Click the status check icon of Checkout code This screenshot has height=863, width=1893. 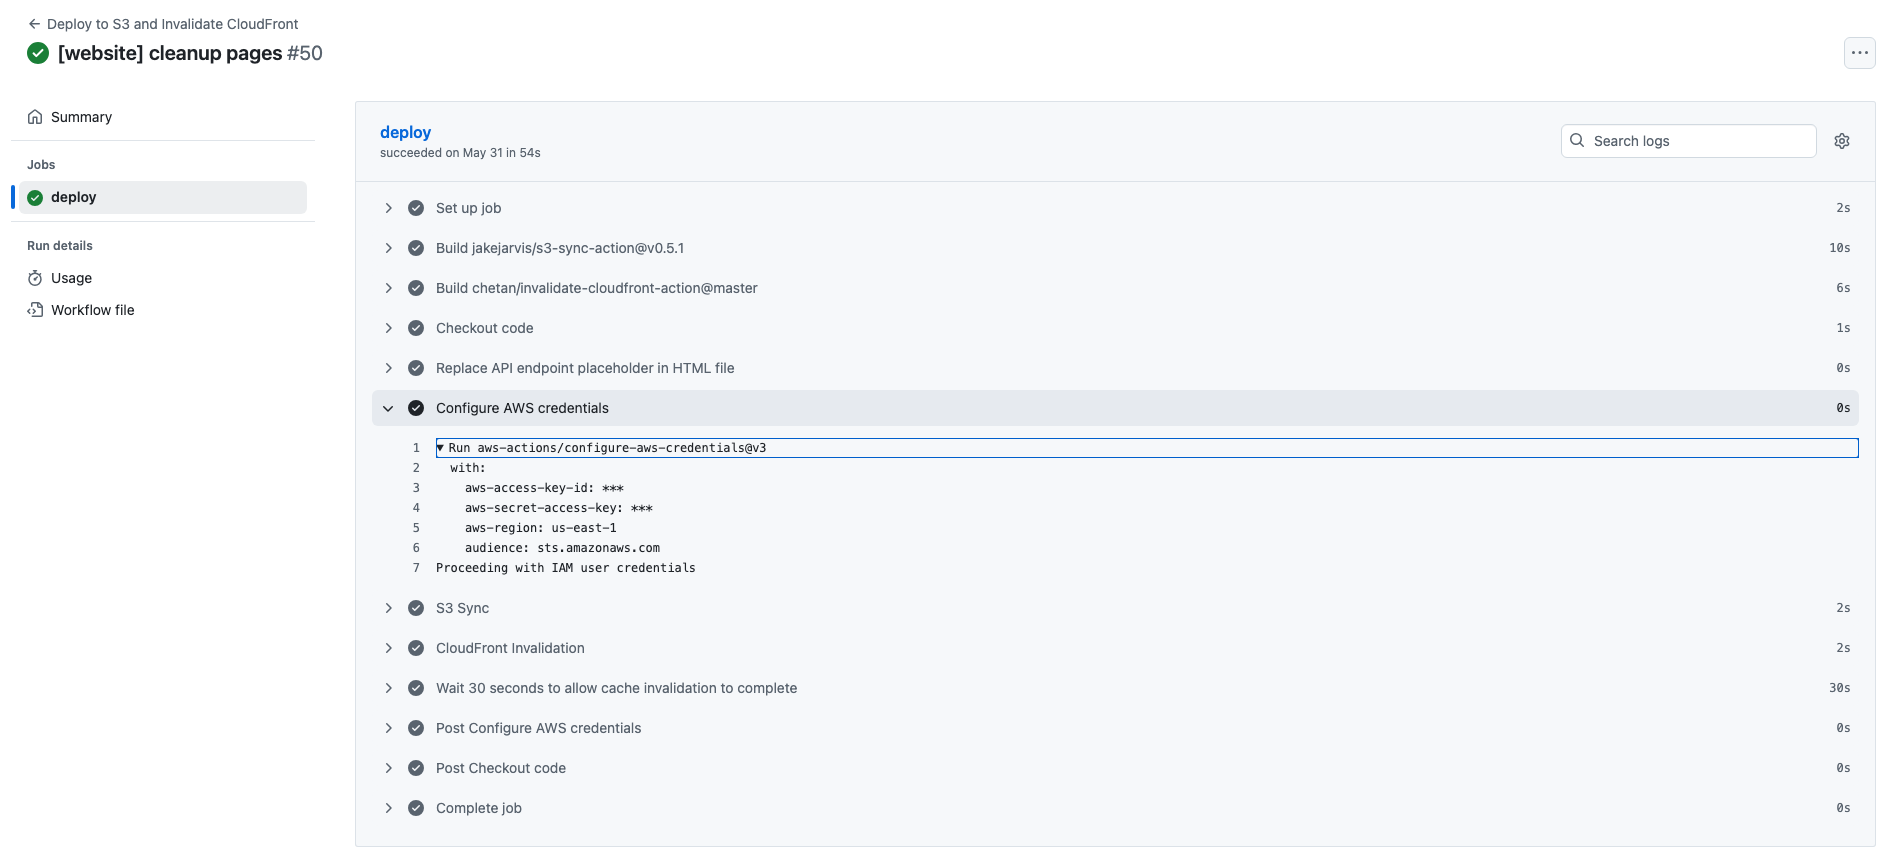416,328
